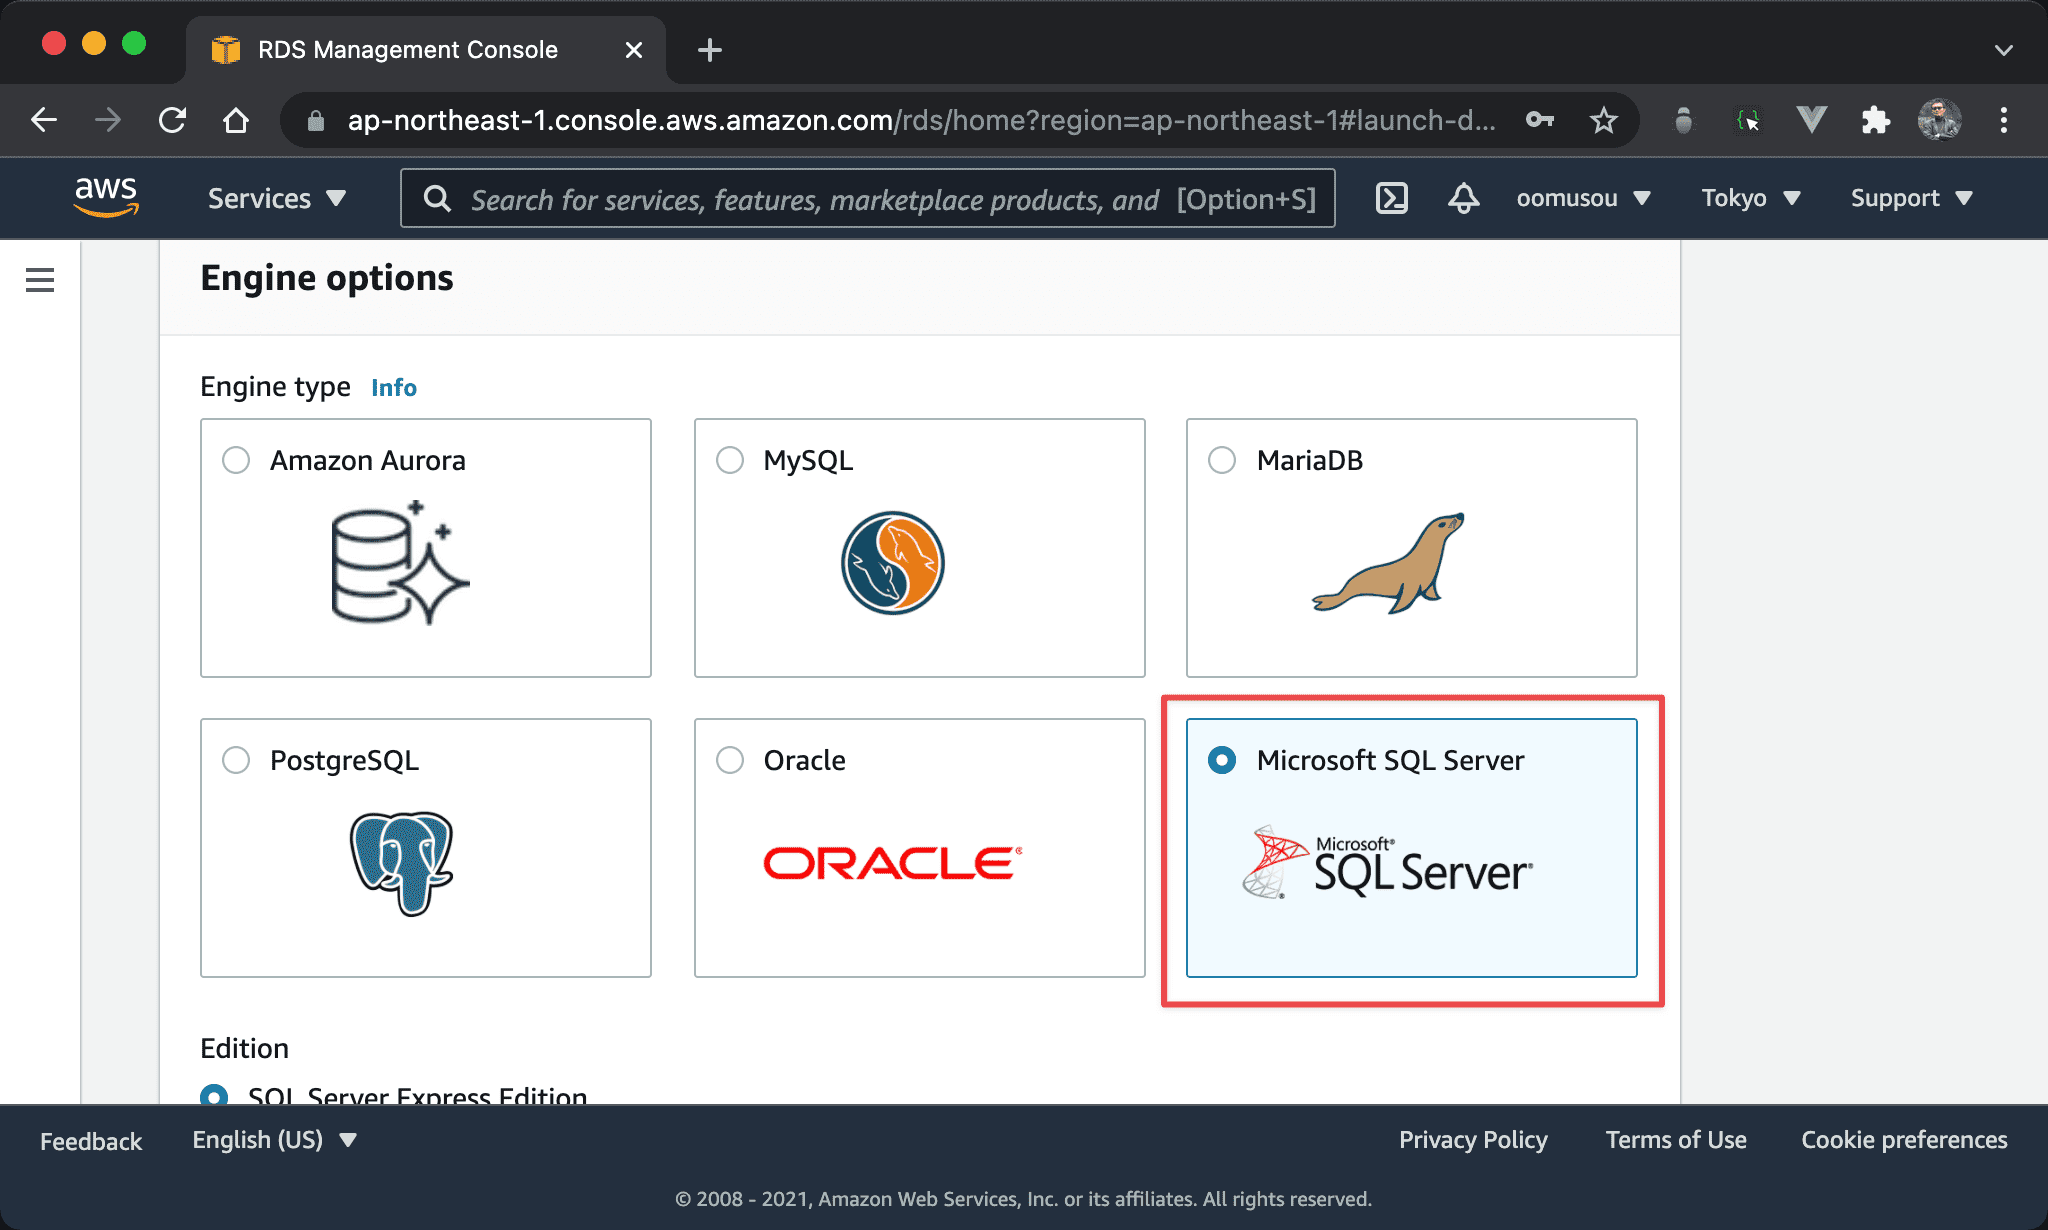Screen dimensions: 2048x1230
Task: Click the cursor-style extension icon
Action: point(1748,121)
